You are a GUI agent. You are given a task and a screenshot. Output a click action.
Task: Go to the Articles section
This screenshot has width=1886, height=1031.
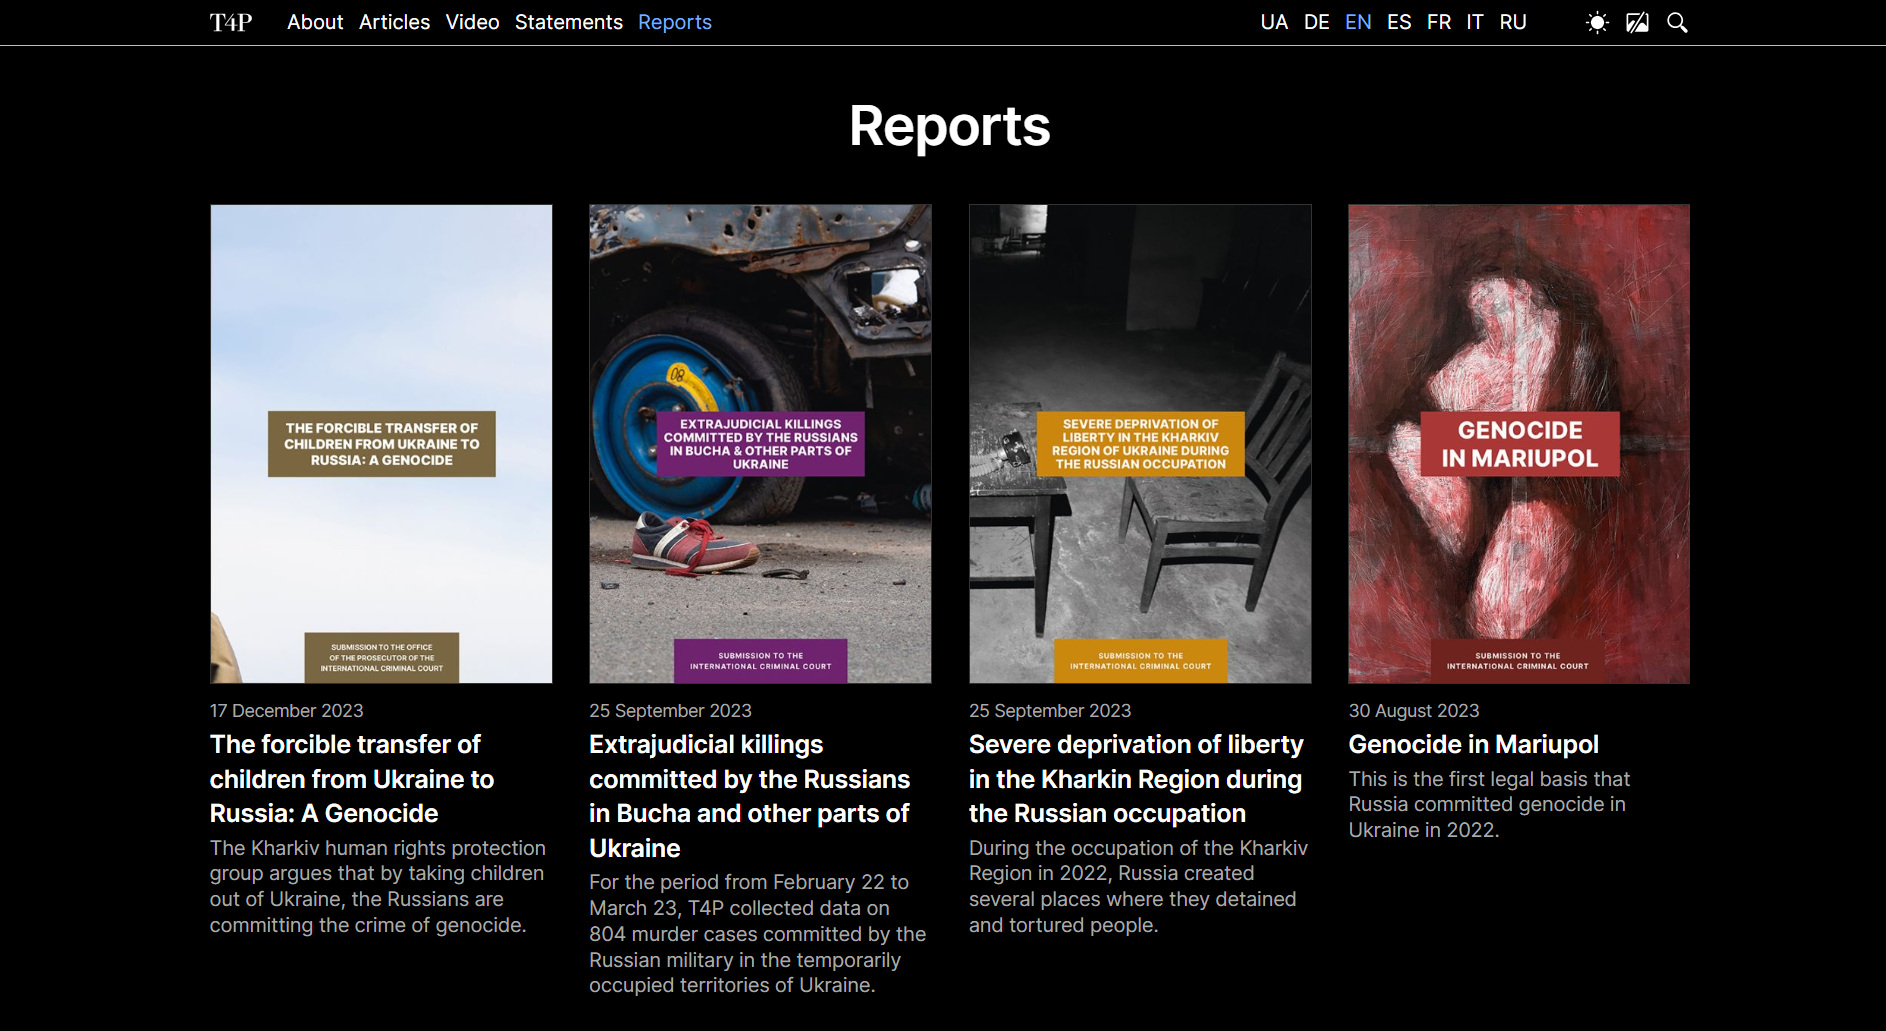[x=394, y=22]
